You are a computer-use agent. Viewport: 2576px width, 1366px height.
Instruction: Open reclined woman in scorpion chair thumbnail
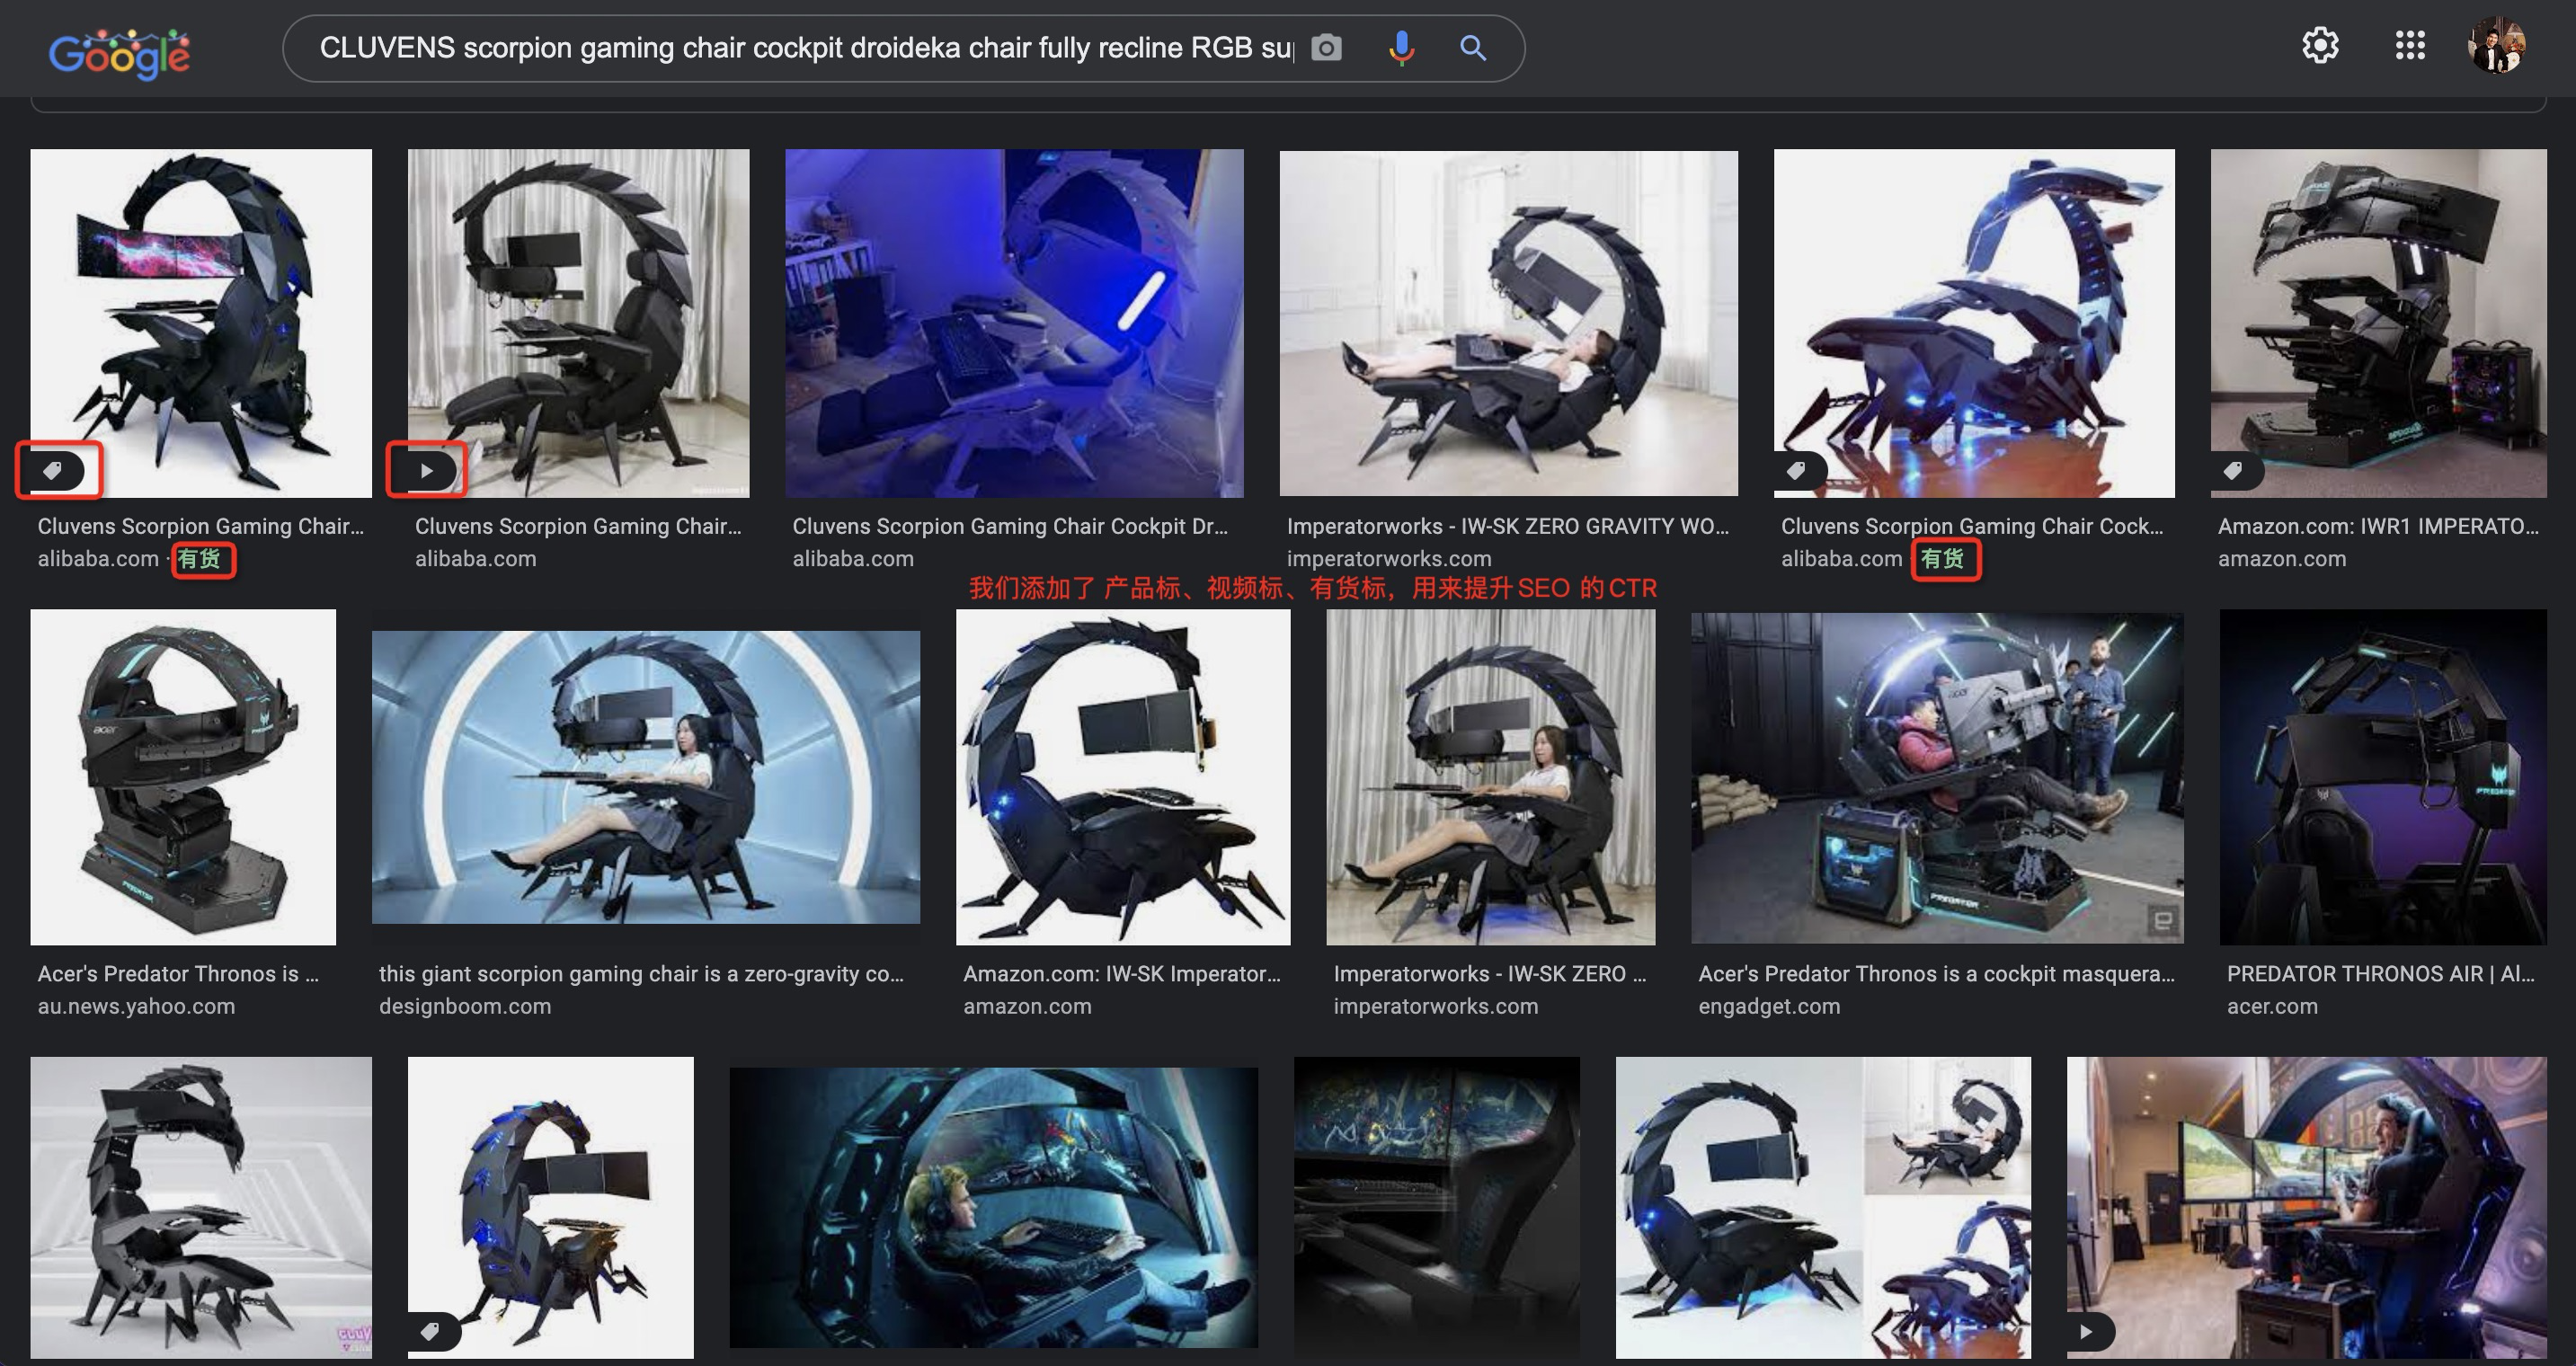pos(1508,323)
